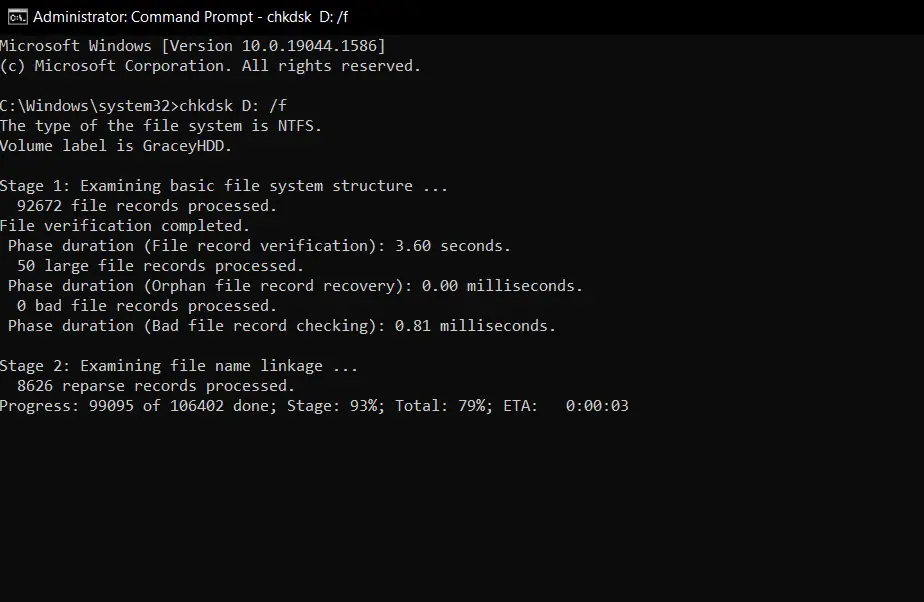Click '8626 reparse records processed' line
The width and height of the screenshot is (924, 602).
coord(156,386)
